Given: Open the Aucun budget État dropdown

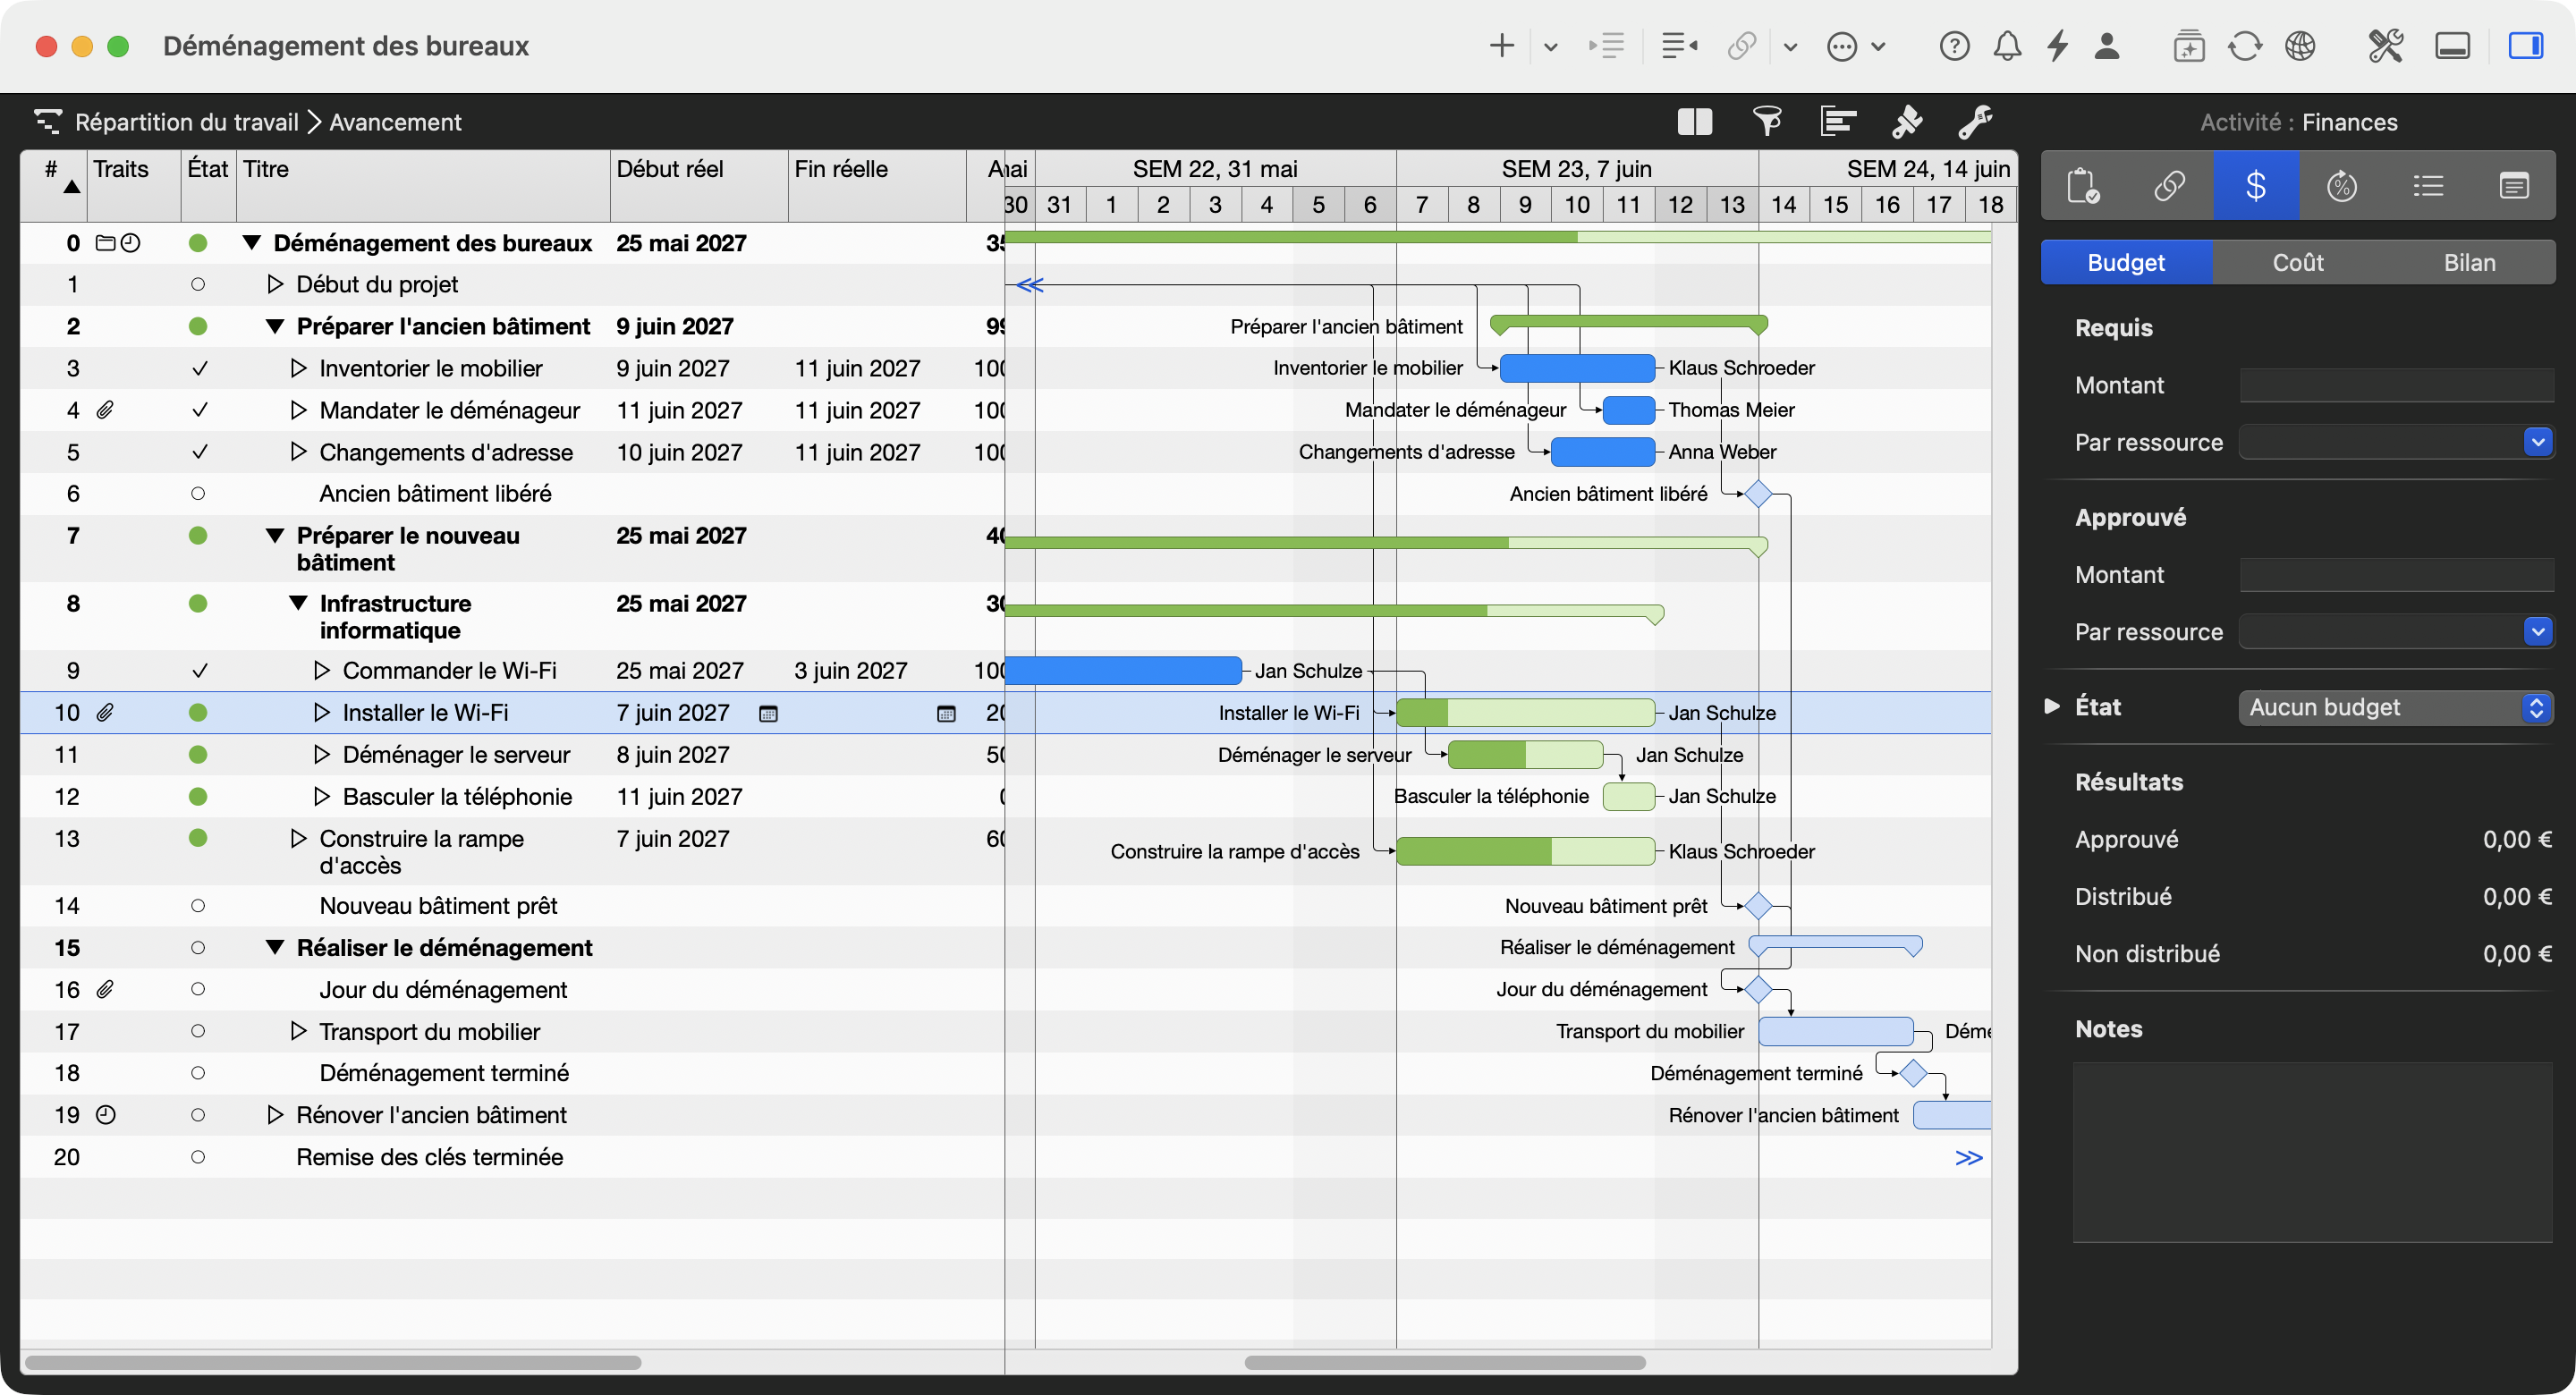Looking at the screenshot, I should click(2395, 708).
